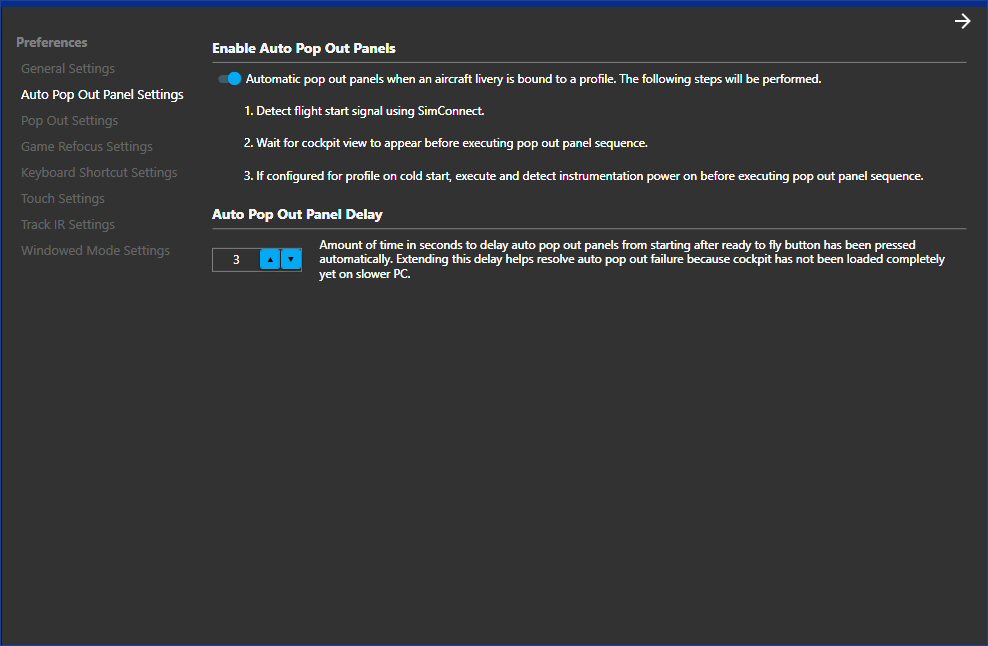Select Windowed Mode Settings
Screen dimensions: 988x646
(95, 251)
